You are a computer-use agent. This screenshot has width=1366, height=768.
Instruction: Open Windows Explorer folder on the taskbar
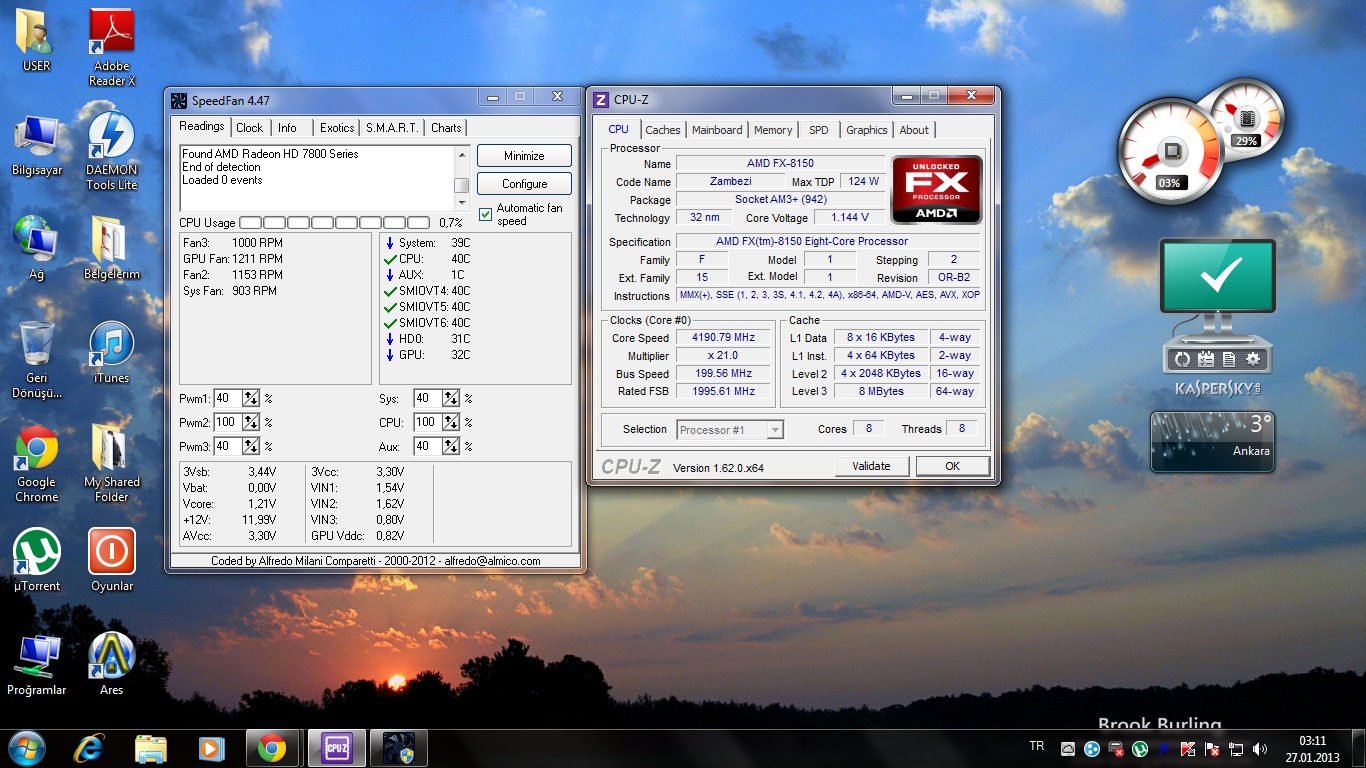pos(151,748)
